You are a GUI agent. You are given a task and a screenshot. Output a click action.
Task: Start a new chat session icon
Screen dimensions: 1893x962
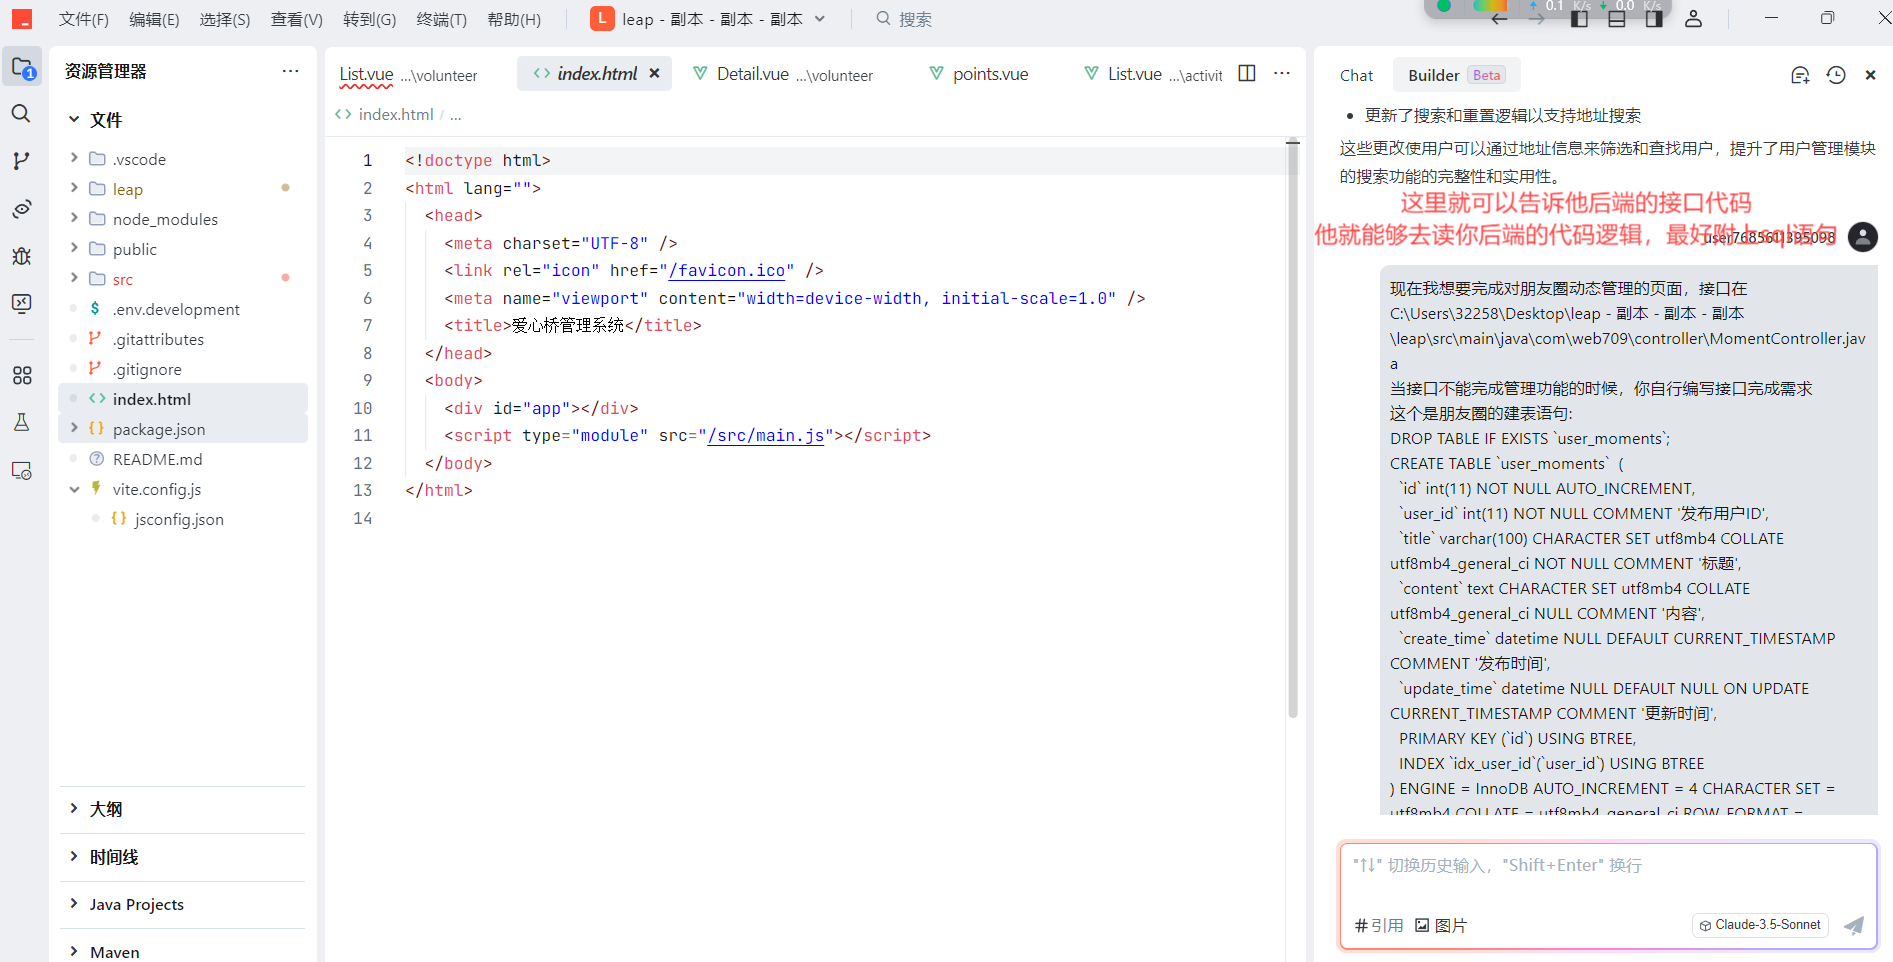pyautogui.click(x=1800, y=75)
